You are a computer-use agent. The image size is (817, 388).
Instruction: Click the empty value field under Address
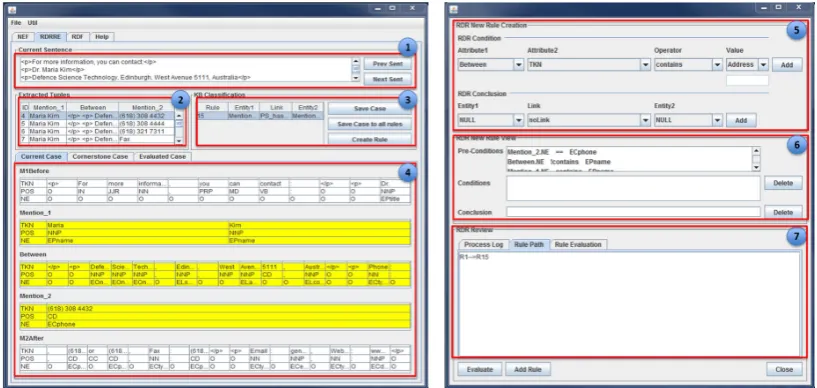point(747,81)
